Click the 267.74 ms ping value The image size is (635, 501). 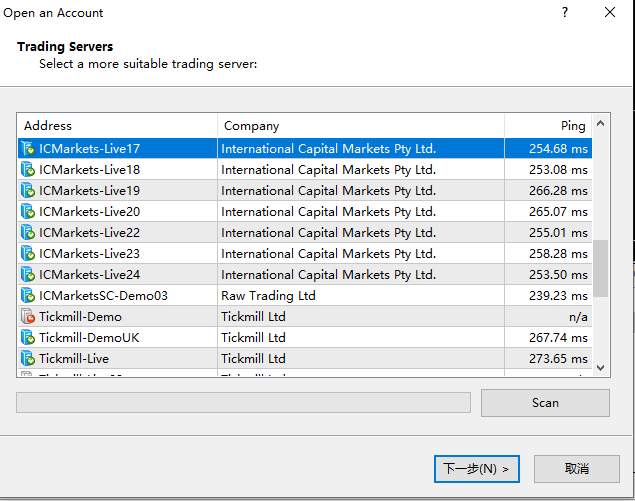[x=558, y=338]
